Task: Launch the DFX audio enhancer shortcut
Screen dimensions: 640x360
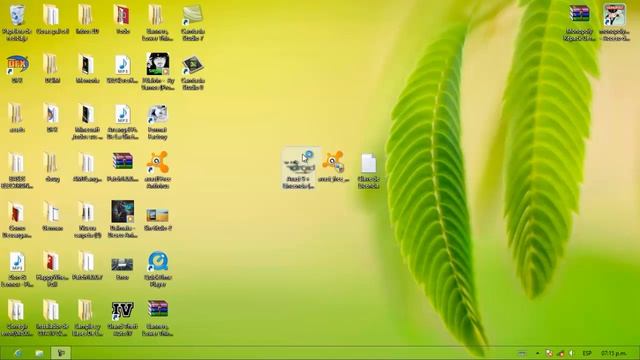Action: click(17, 69)
